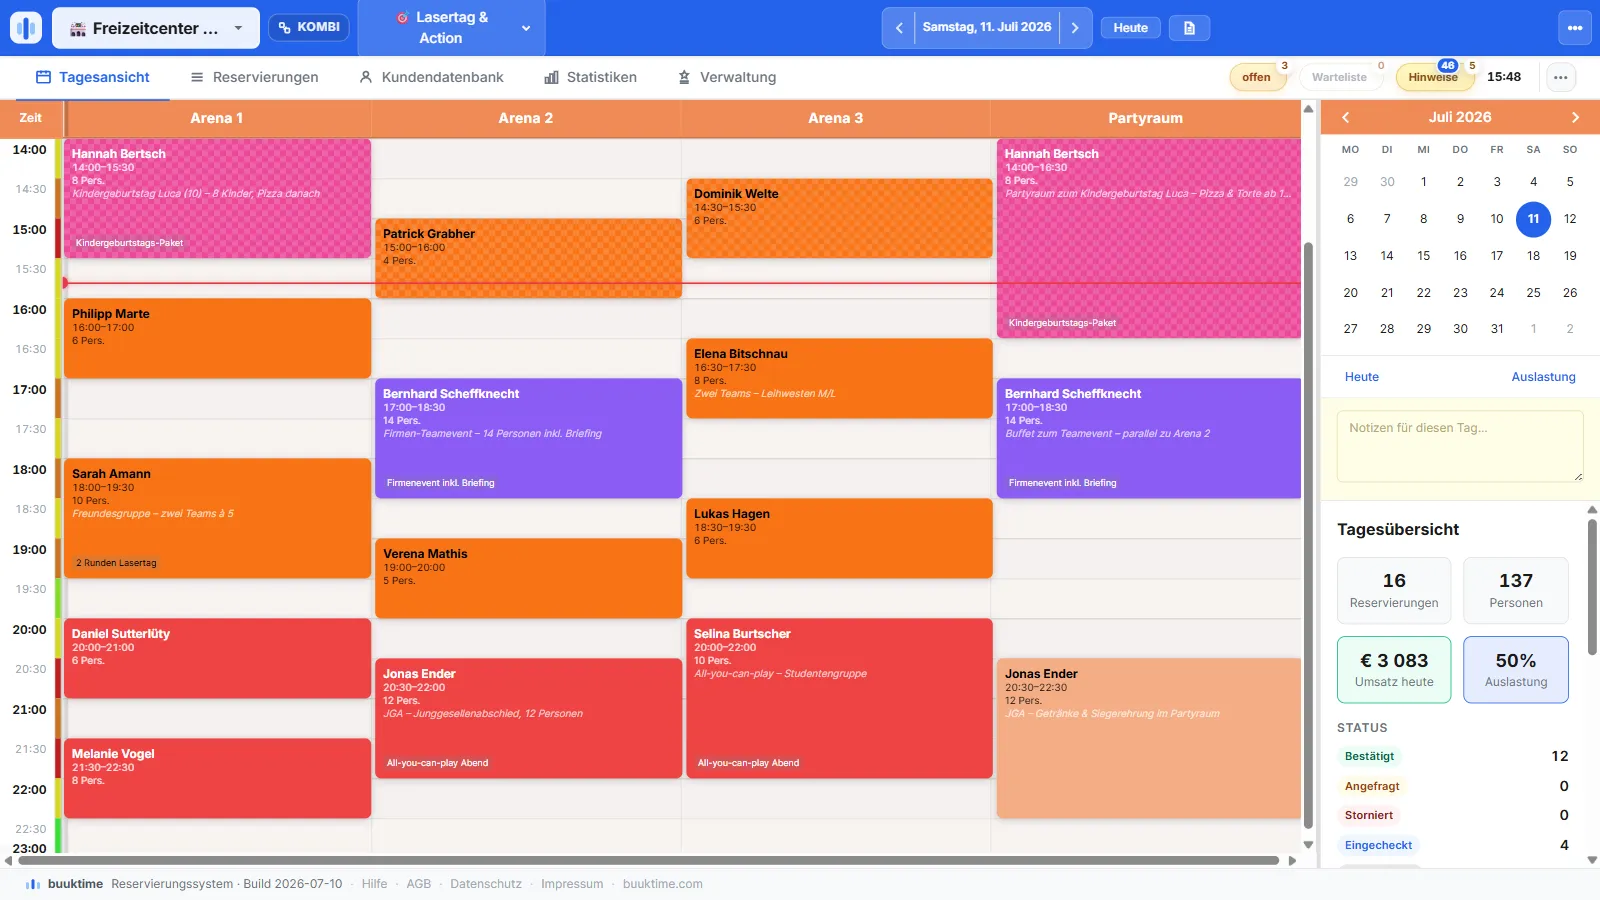Click the buuktime logo icon
The width and height of the screenshot is (1600, 900).
pos(26,28)
